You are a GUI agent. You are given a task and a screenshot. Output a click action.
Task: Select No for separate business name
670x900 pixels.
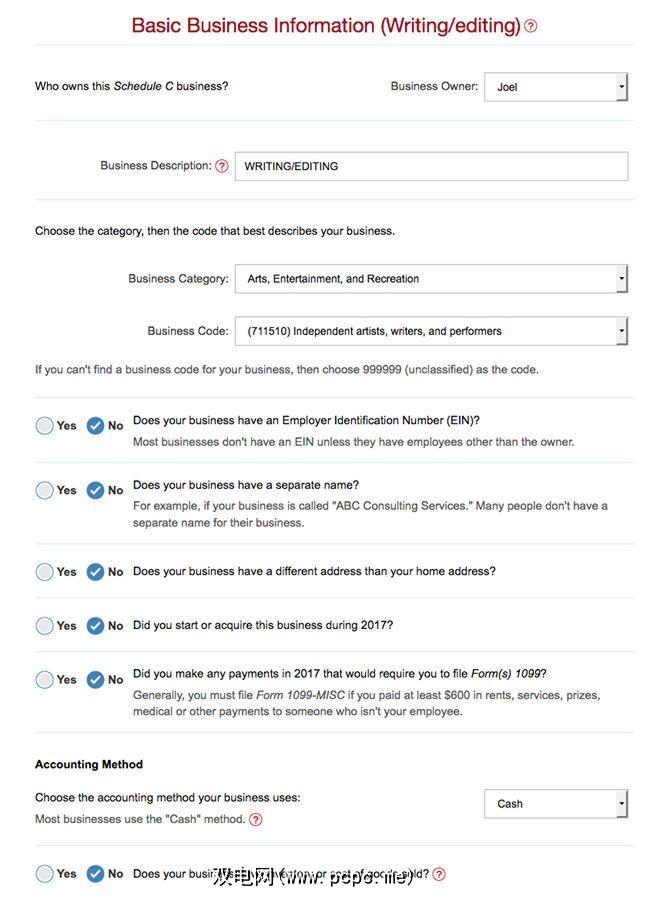click(96, 490)
